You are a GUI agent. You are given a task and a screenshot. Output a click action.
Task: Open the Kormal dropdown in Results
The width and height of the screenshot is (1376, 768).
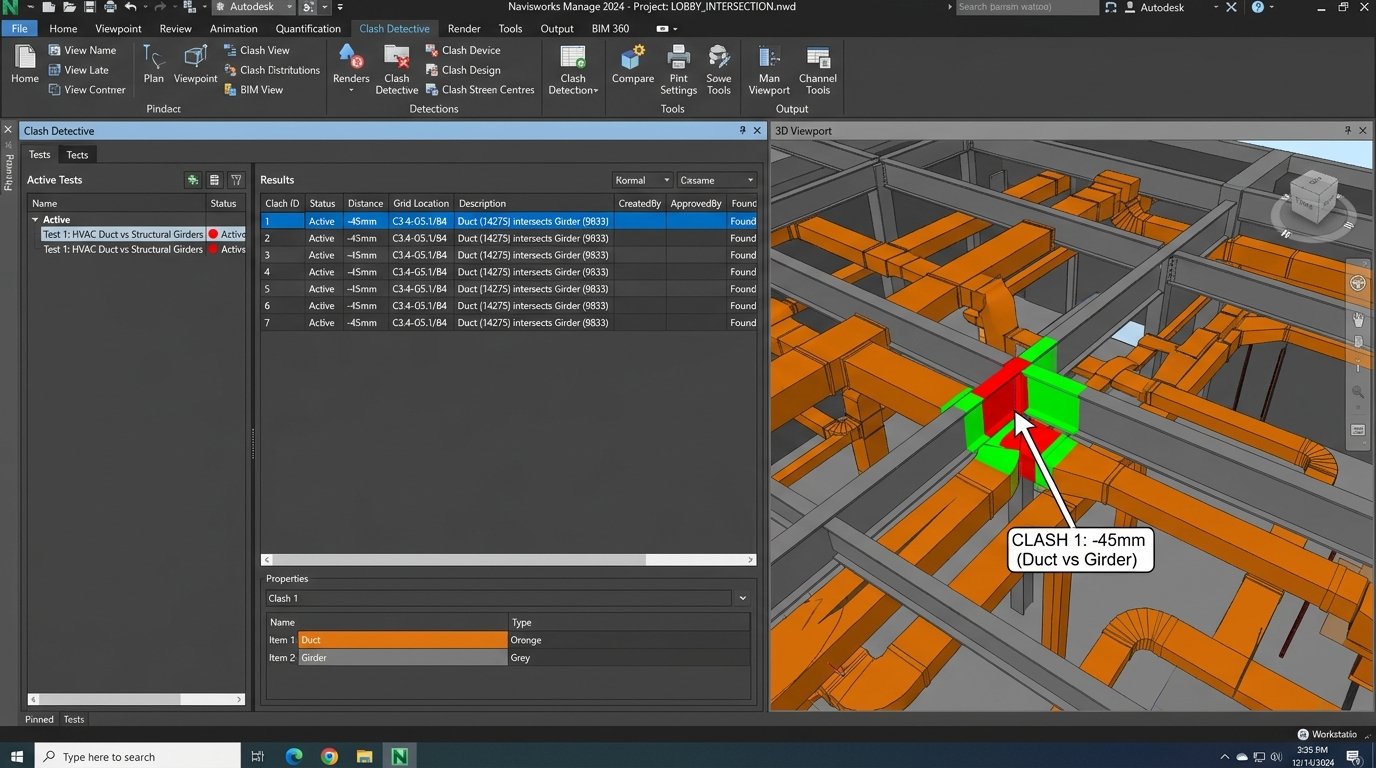tap(642, 180)
